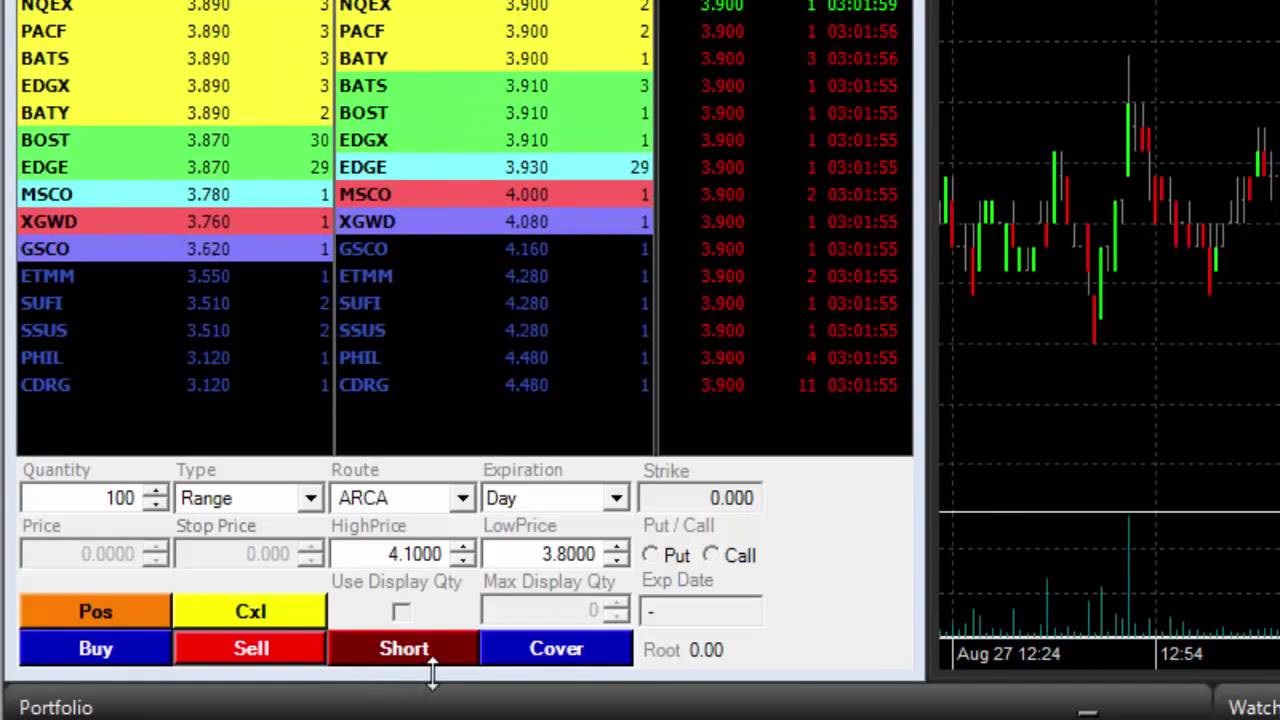Click the 12:54 chart time label
This screenshot has height=720, width=1280.
point(1181,654)
